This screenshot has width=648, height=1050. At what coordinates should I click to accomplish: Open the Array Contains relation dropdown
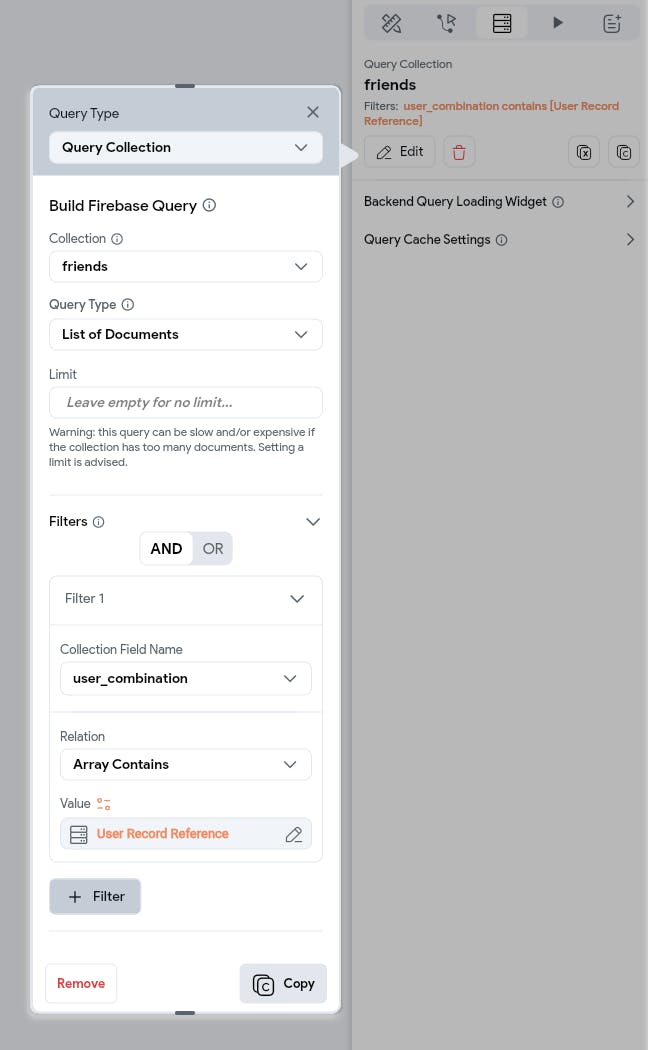pyautogui.click(x=186, y=764)
